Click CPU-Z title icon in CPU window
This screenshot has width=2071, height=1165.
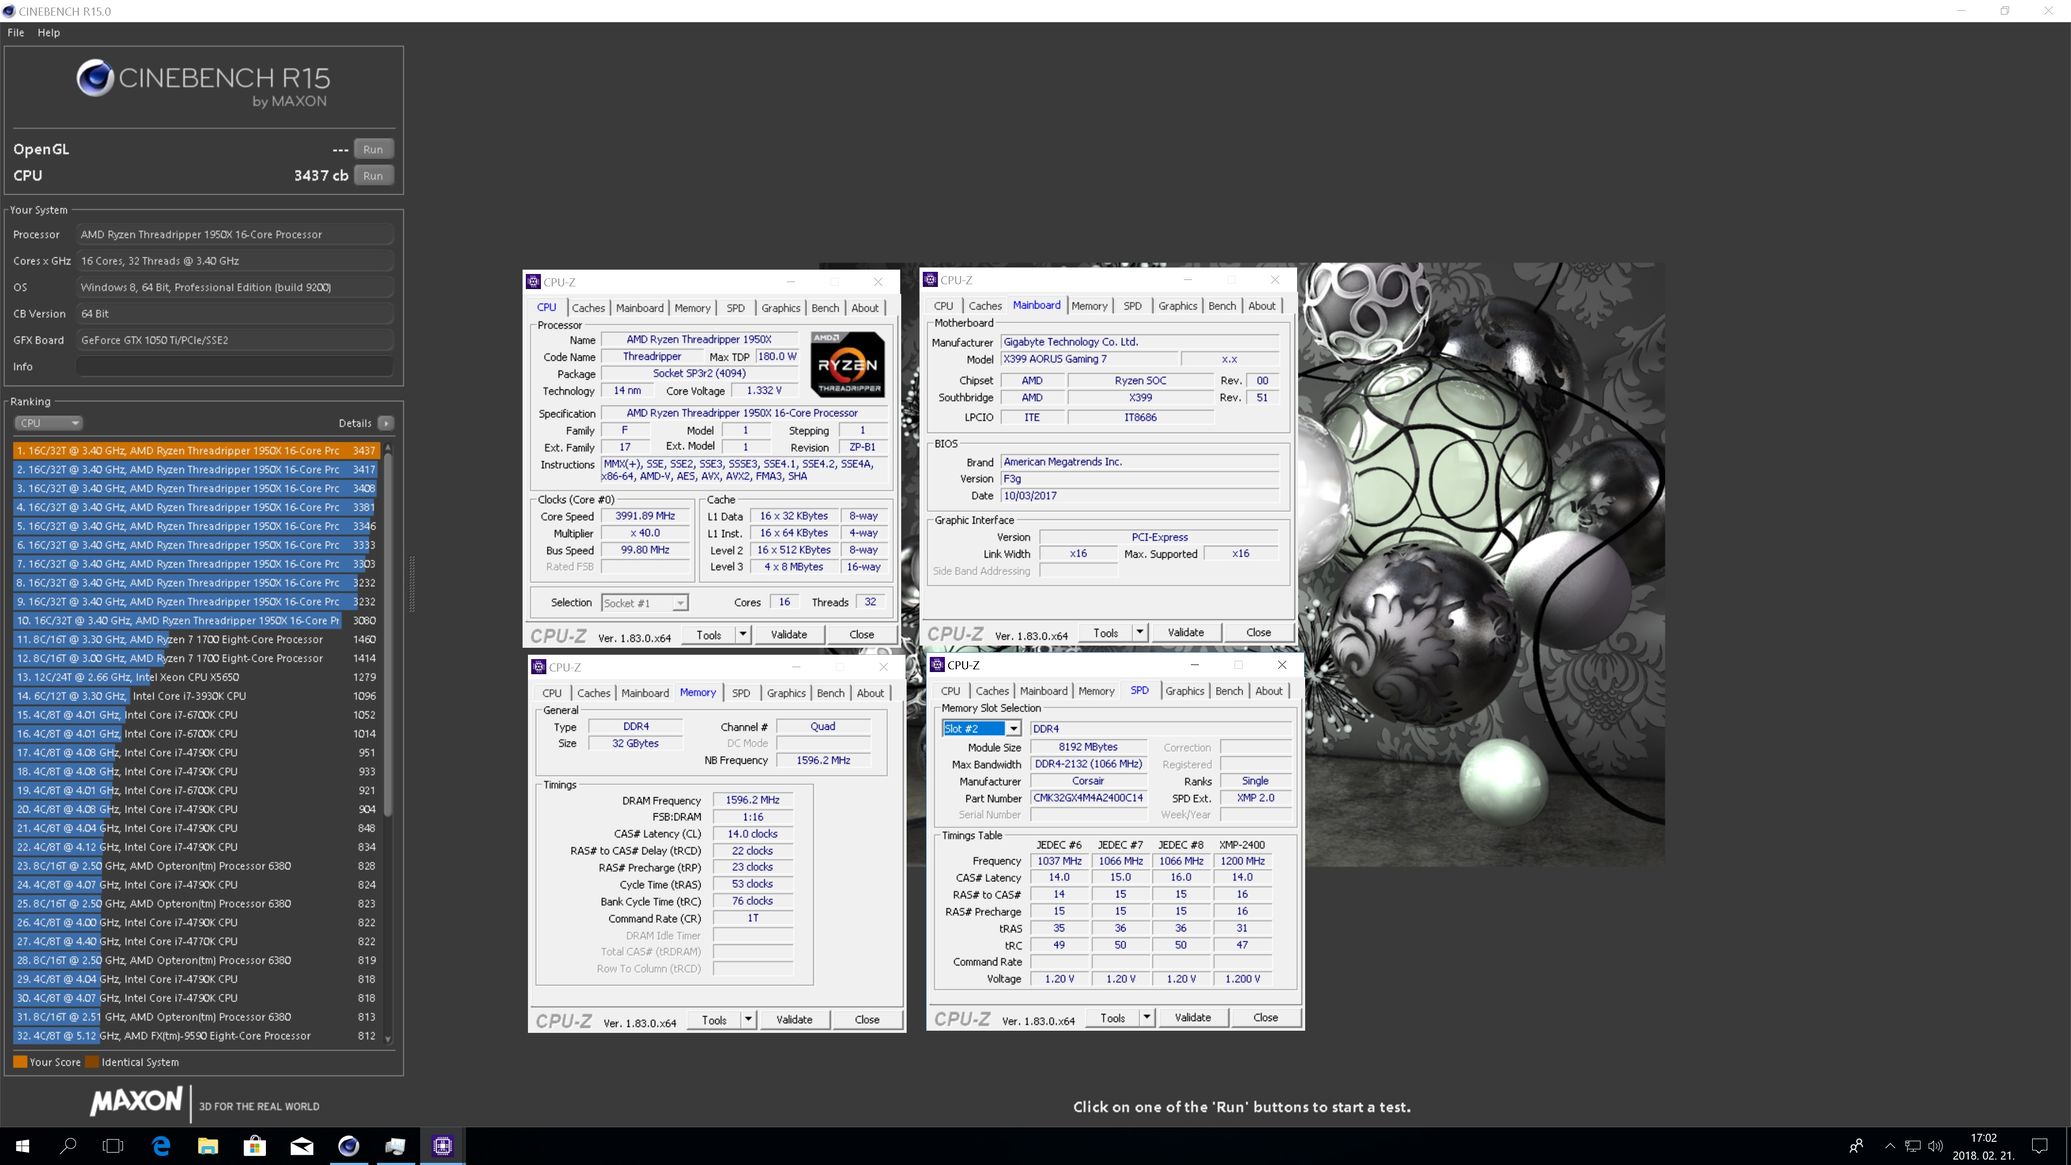(534, 282)
